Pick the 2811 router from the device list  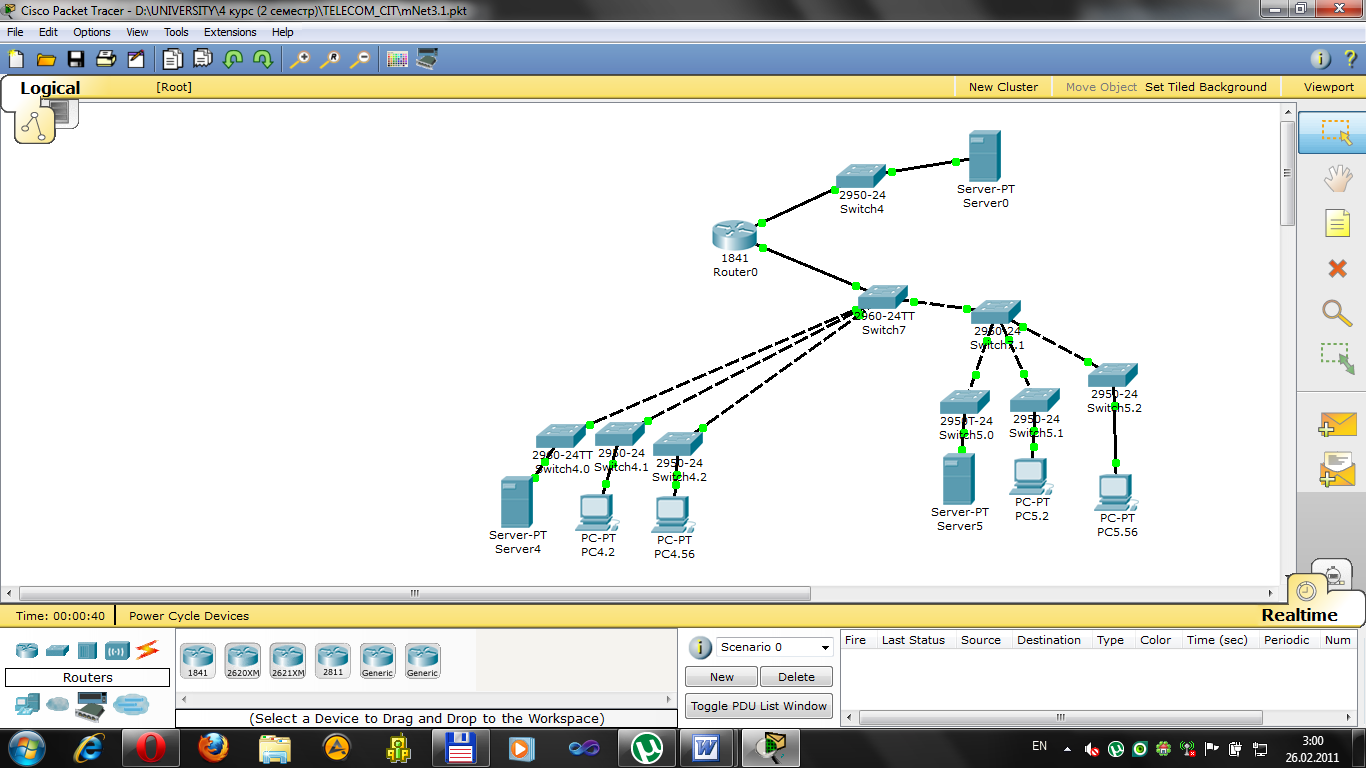point(332,661)
